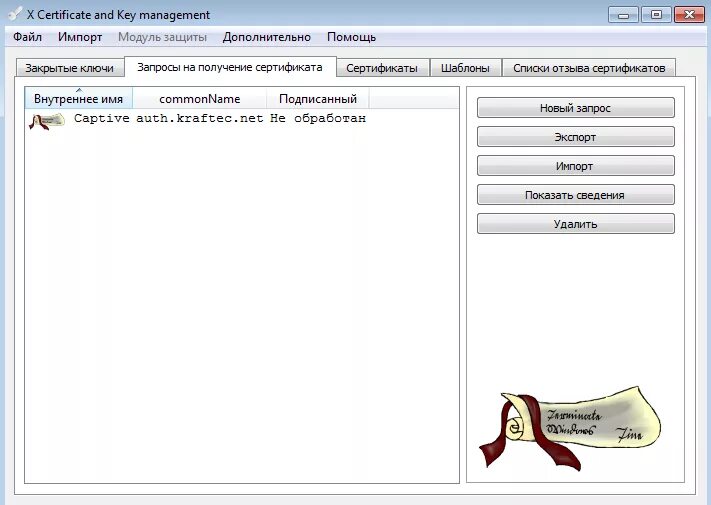
Task: Click the Показать сведения button
Action: tap(575, 195)
